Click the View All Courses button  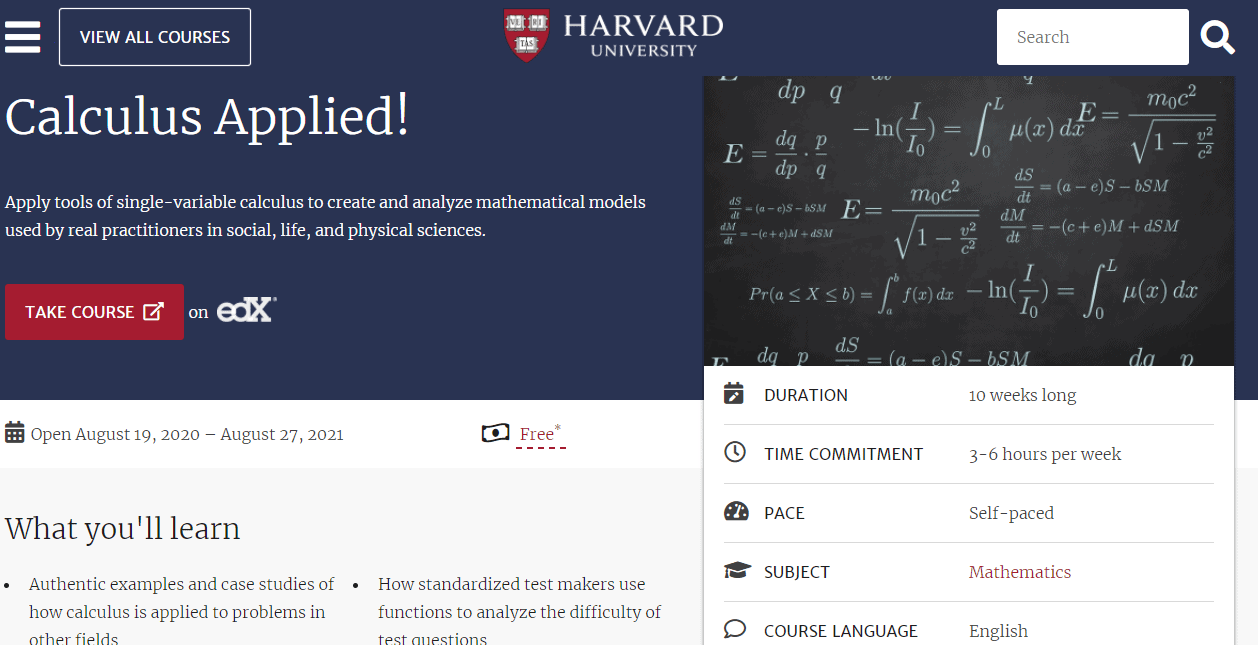pos(155,37)
